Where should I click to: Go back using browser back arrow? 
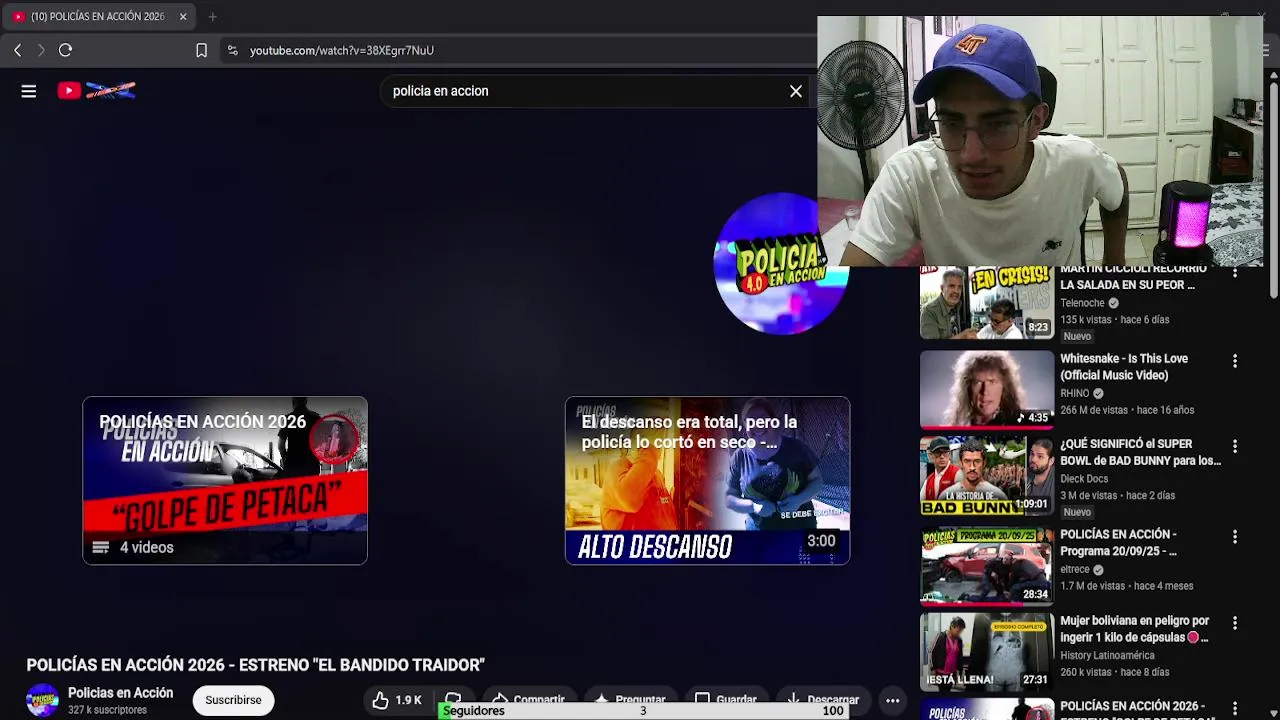click(x=18, y=50)
